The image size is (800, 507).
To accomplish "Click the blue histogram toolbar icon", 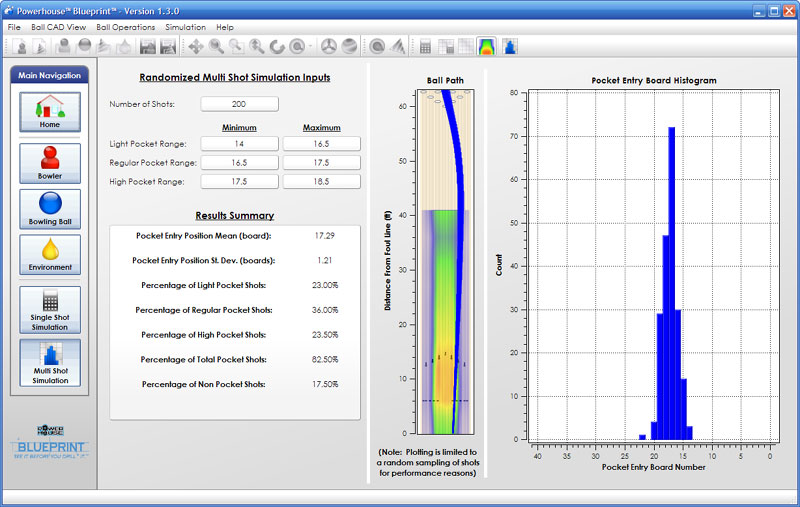I will pos(510,47).
